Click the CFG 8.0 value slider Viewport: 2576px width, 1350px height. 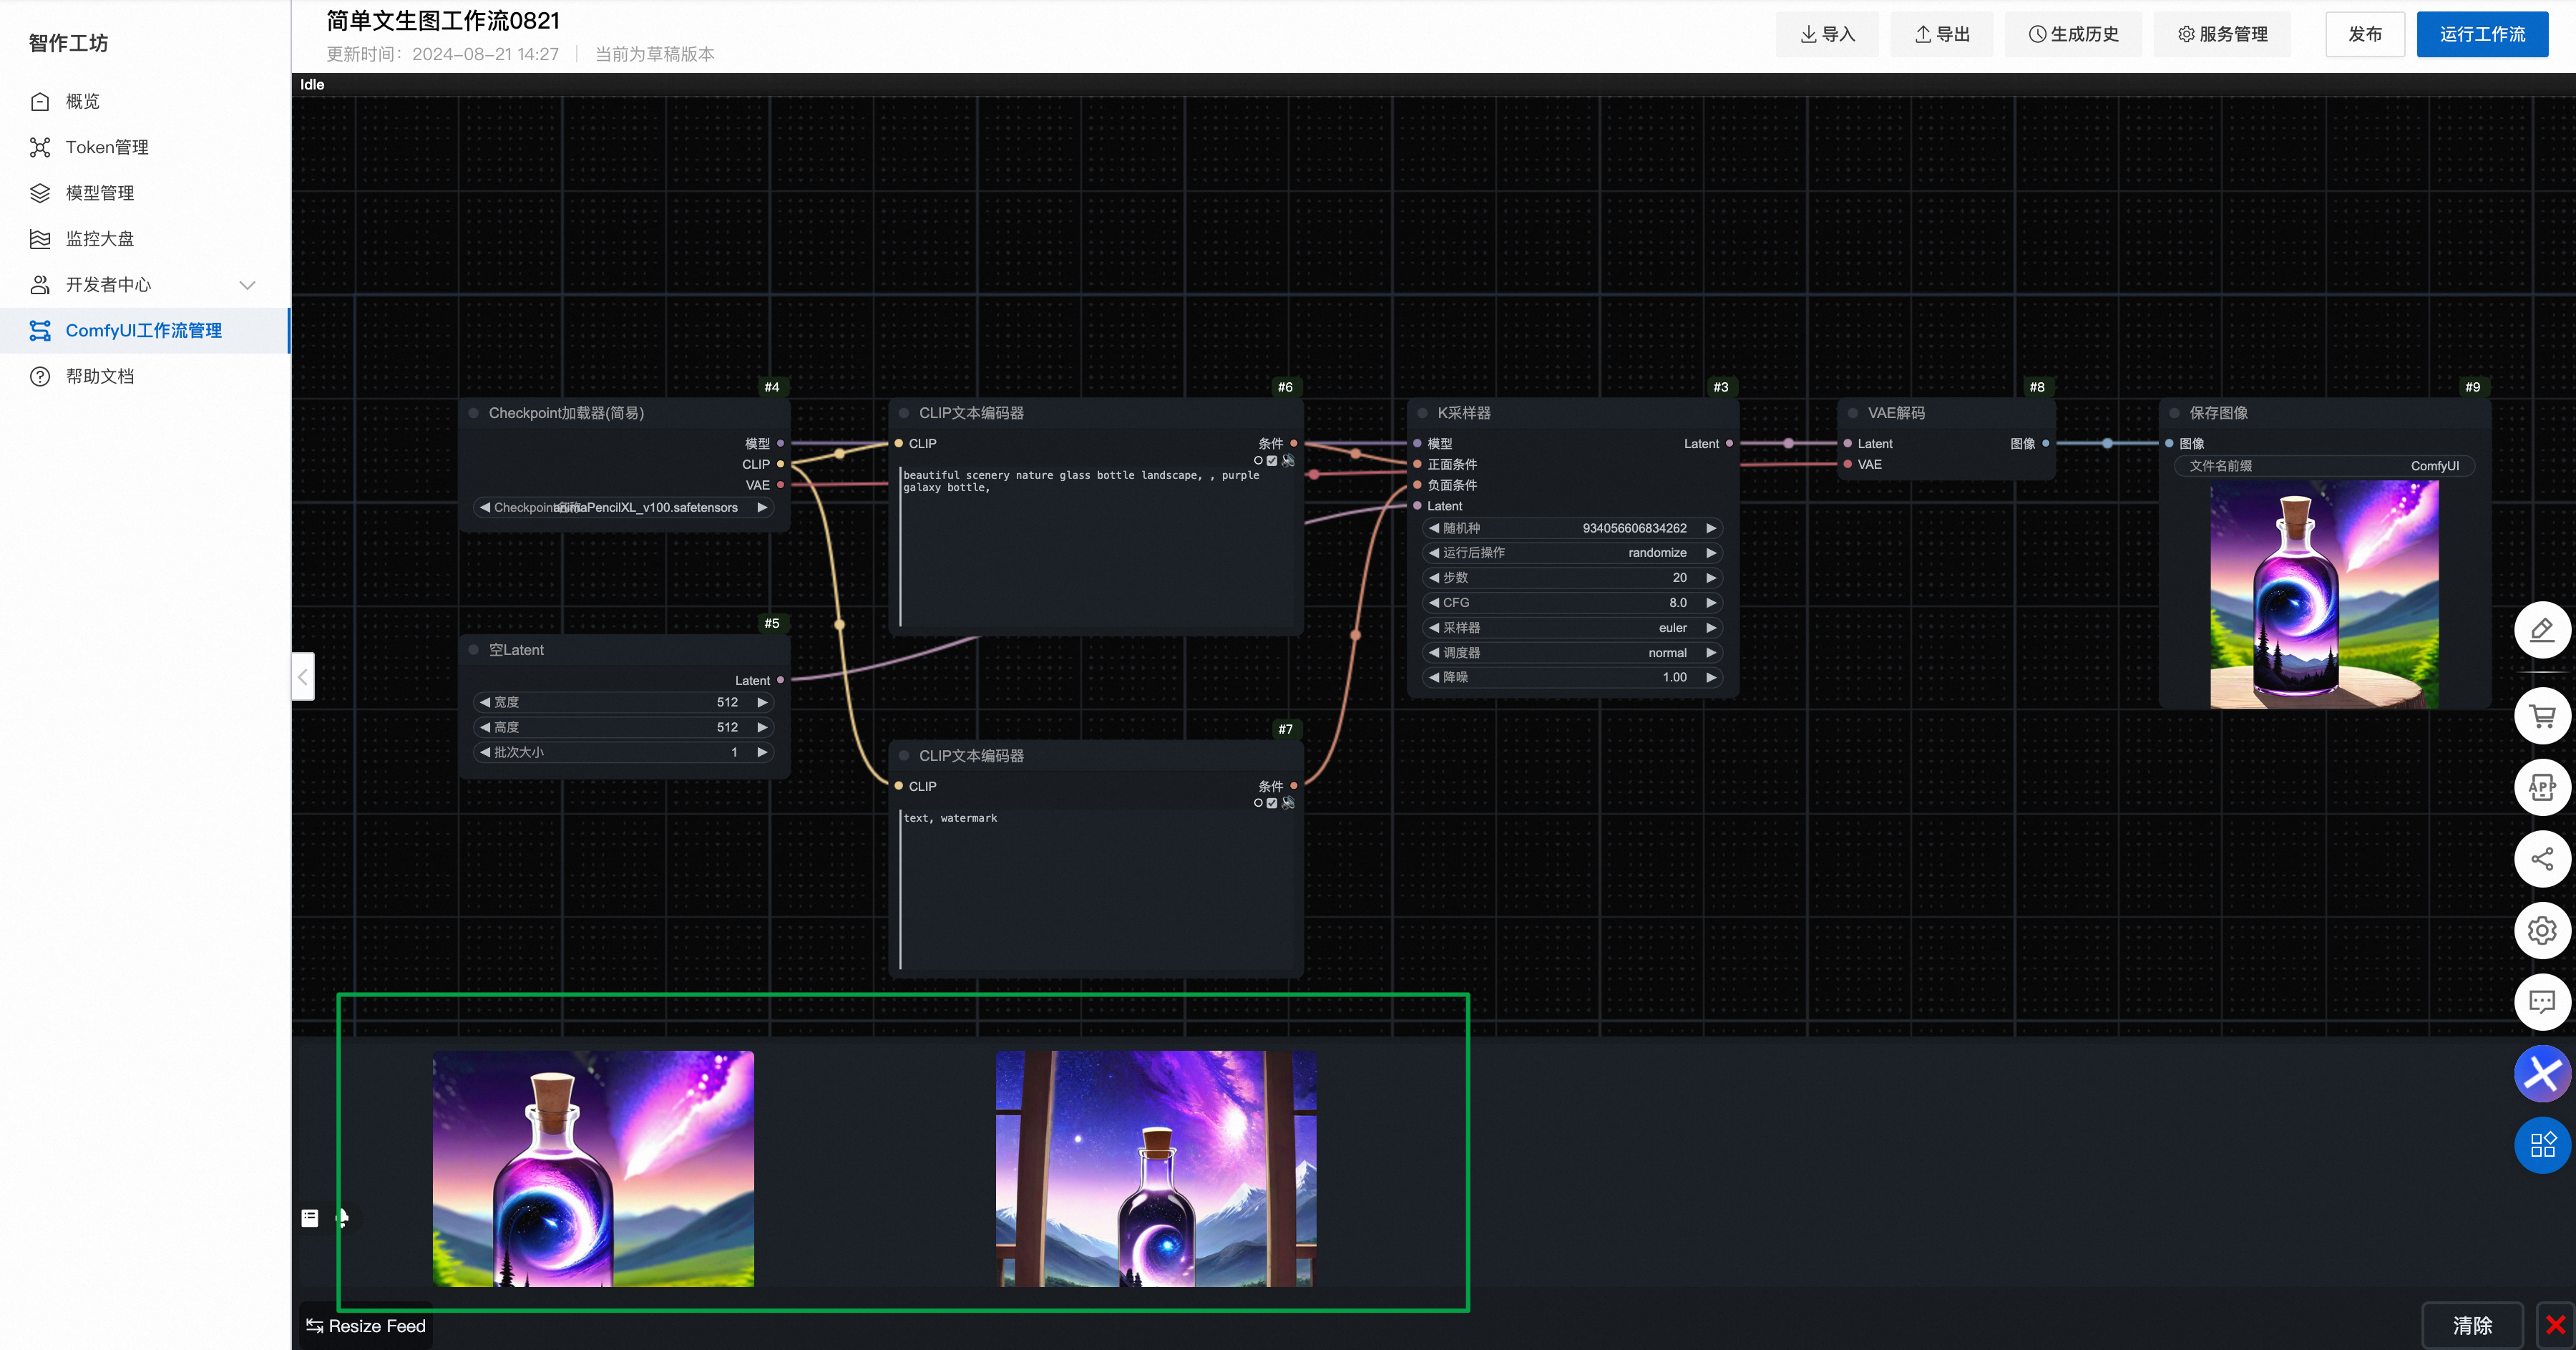pyautogui.click(x=1572, y=603)
